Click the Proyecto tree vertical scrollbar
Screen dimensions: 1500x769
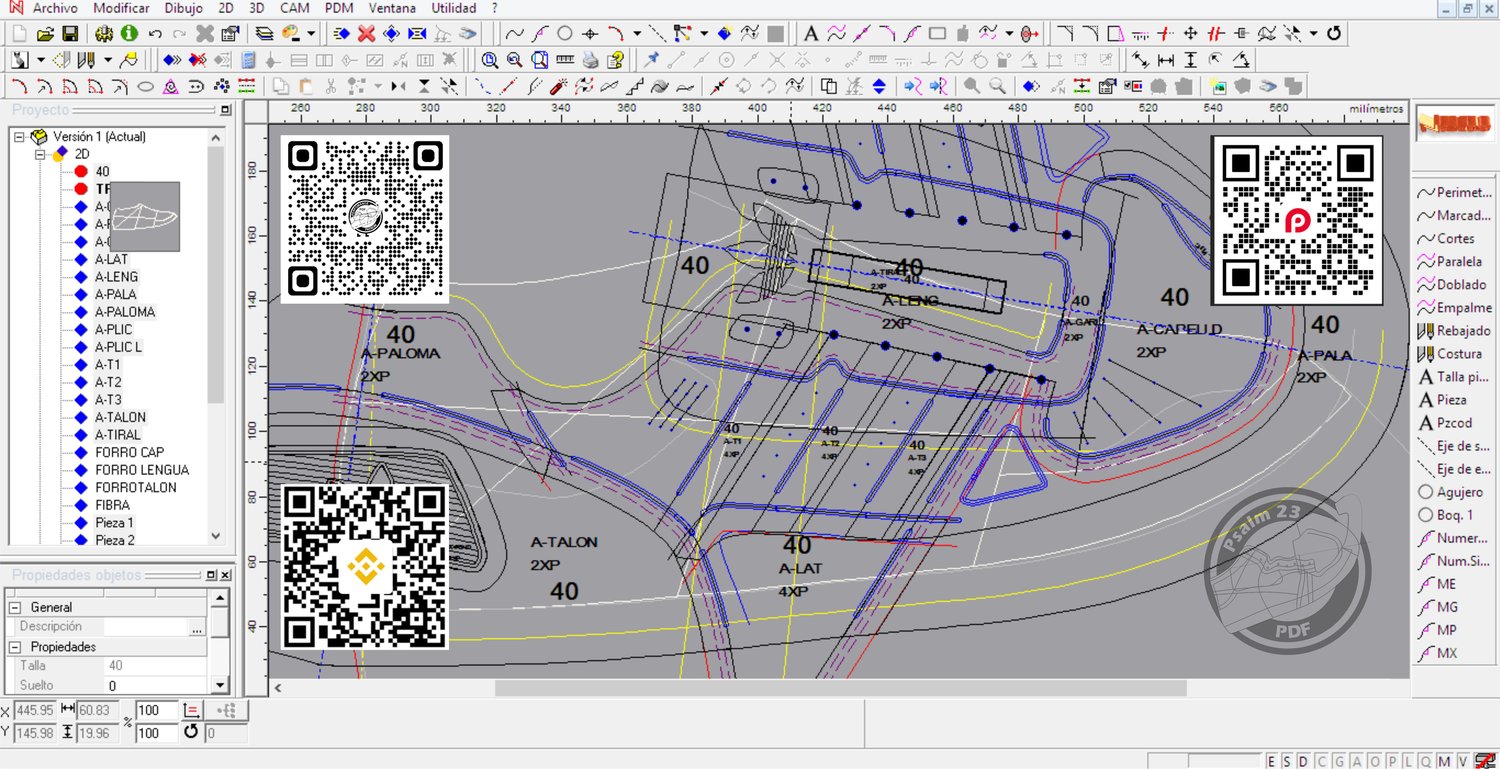(x=216, y=275)
